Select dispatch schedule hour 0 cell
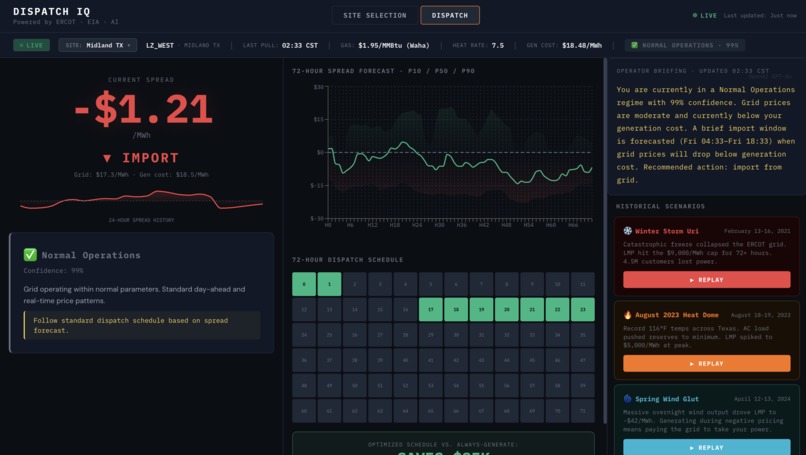The height and width of the screenshot is (455, 806). (x=304, y=284)
